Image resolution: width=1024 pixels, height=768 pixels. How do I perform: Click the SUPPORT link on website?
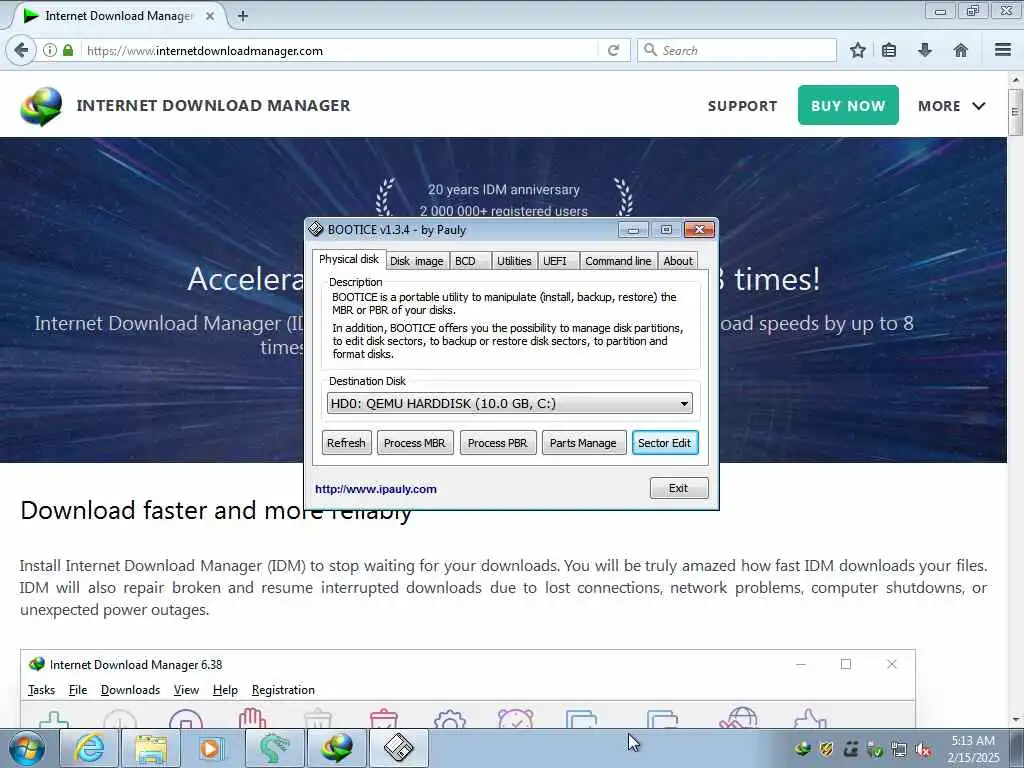[743, 106]
